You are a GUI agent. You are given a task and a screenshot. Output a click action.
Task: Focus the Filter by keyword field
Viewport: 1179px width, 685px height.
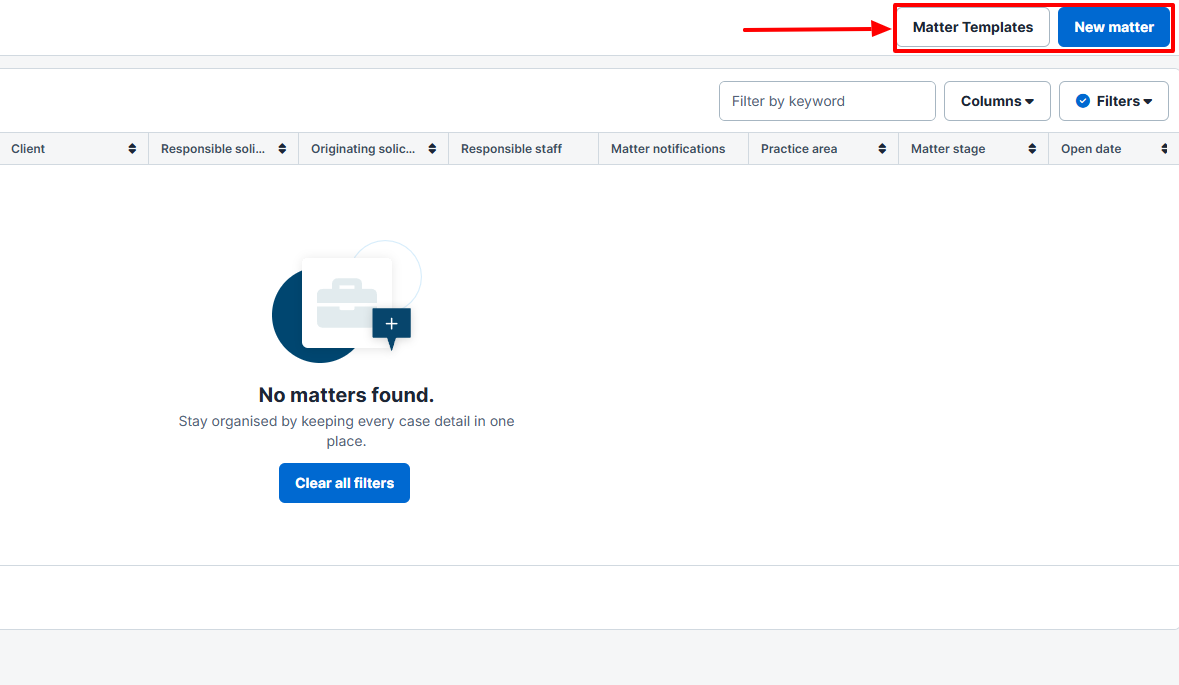coord(827,101)
